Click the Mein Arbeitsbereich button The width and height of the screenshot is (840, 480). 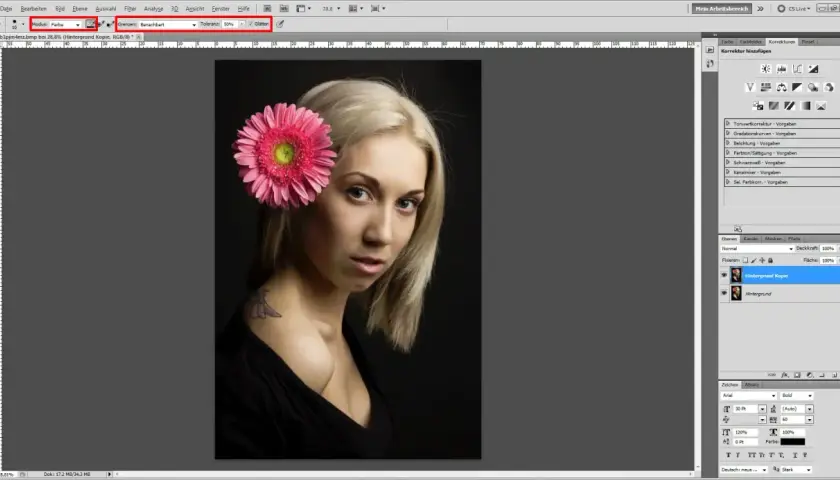coord(722,9)
